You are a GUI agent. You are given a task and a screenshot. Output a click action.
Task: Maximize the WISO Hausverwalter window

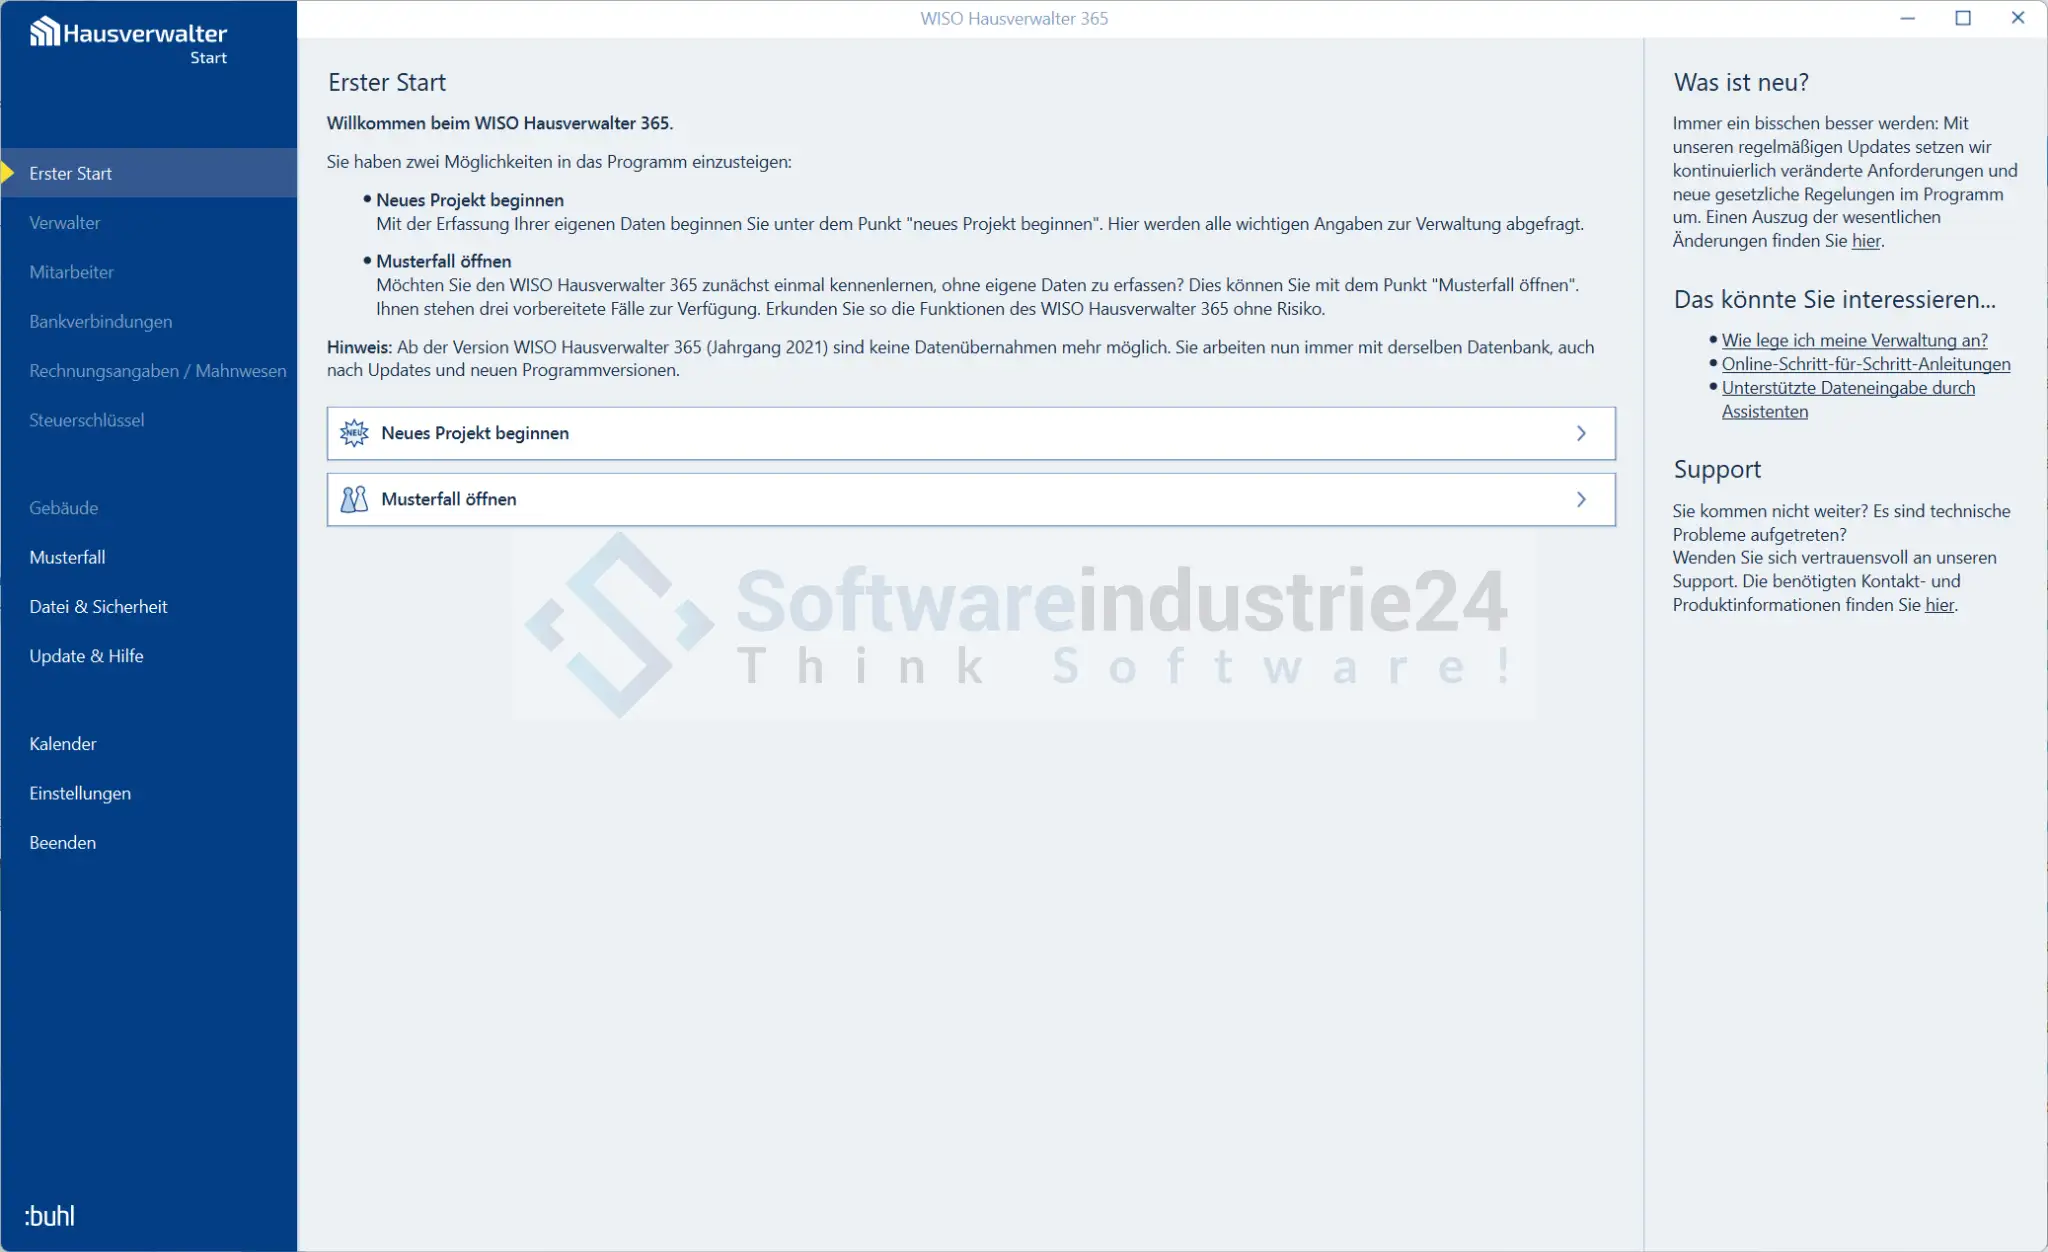coord(1963,18)
